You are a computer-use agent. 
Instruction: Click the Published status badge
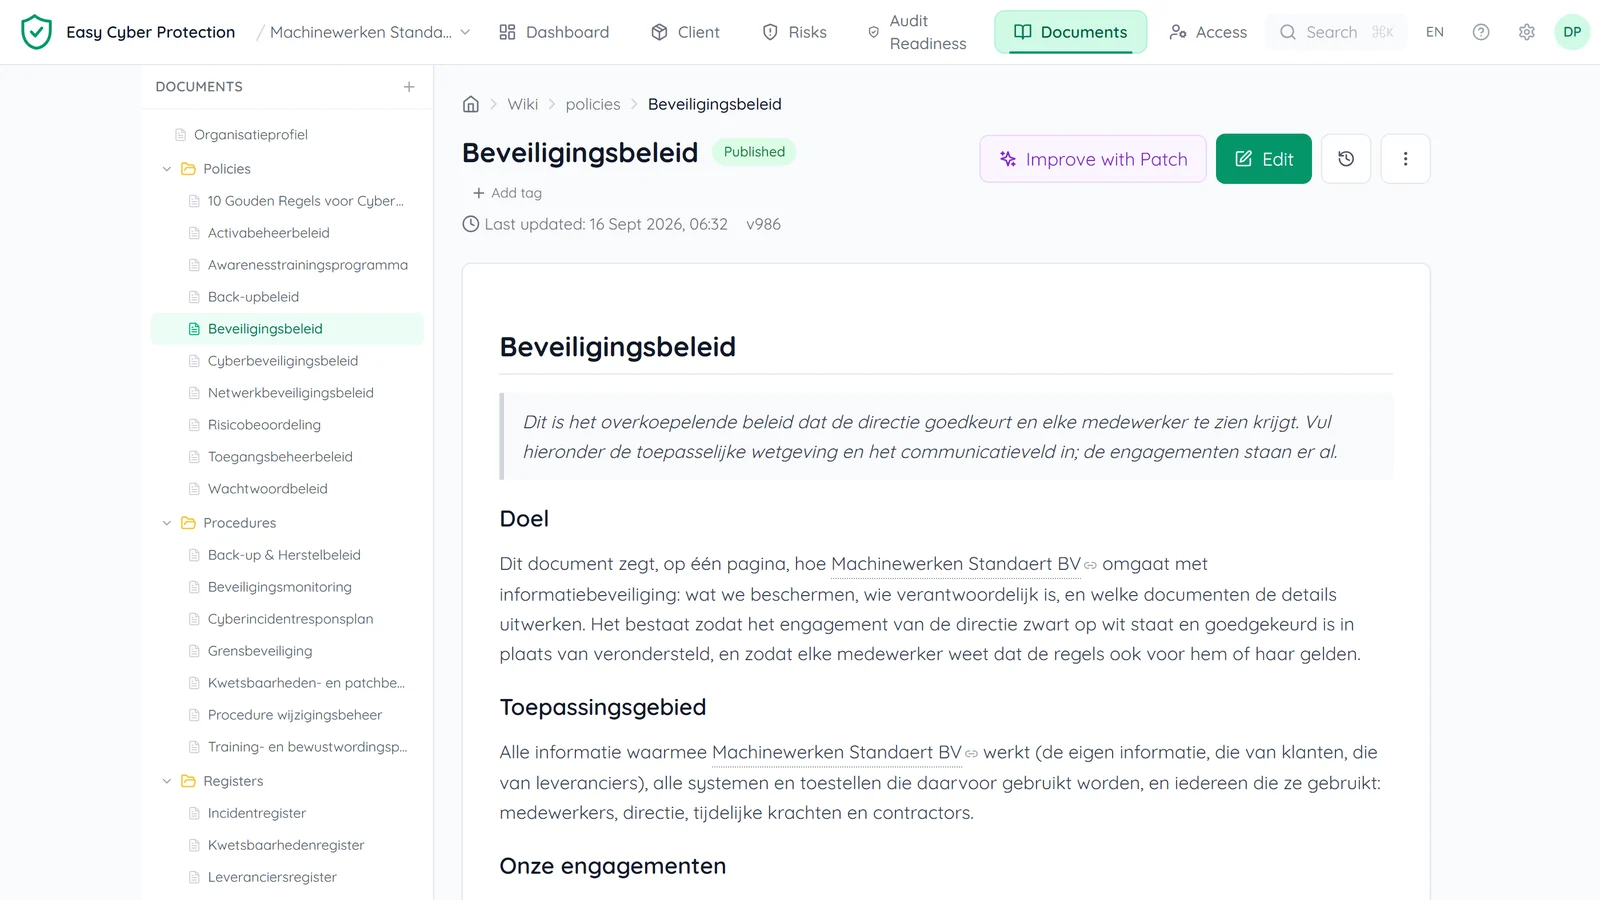pos(754,152)
